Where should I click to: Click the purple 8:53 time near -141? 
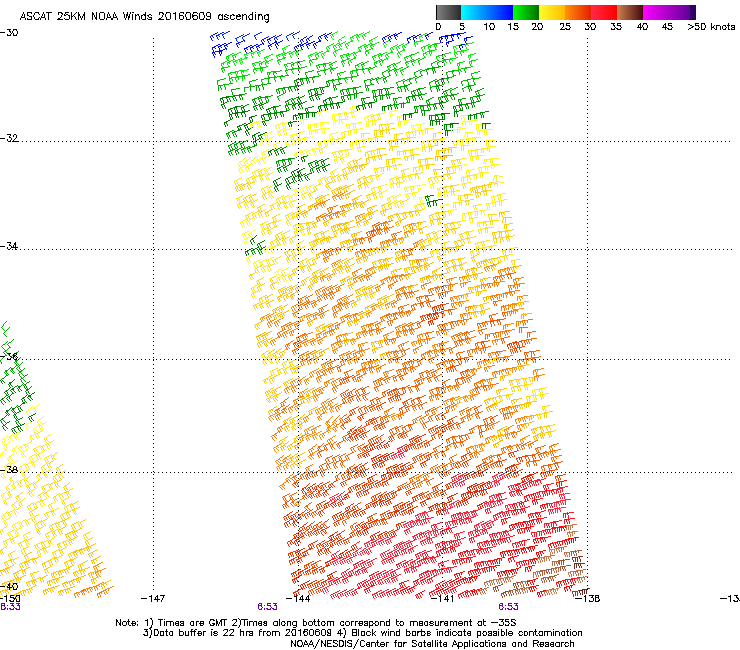coord(508,607)
